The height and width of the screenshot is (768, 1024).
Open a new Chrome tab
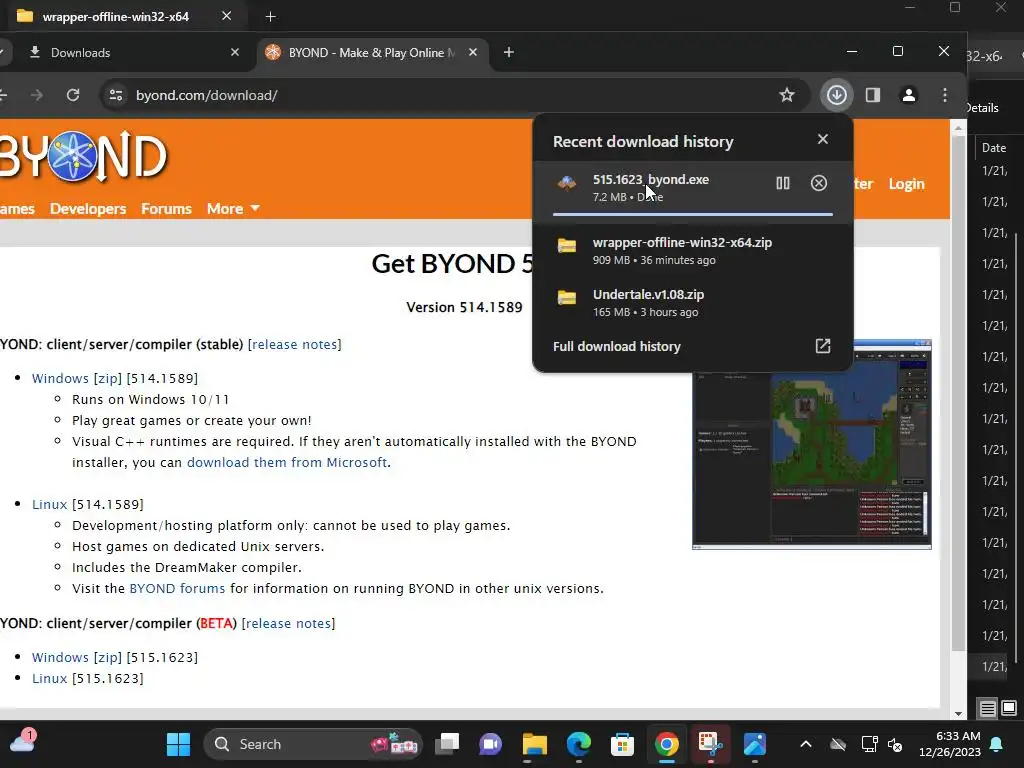509,52
